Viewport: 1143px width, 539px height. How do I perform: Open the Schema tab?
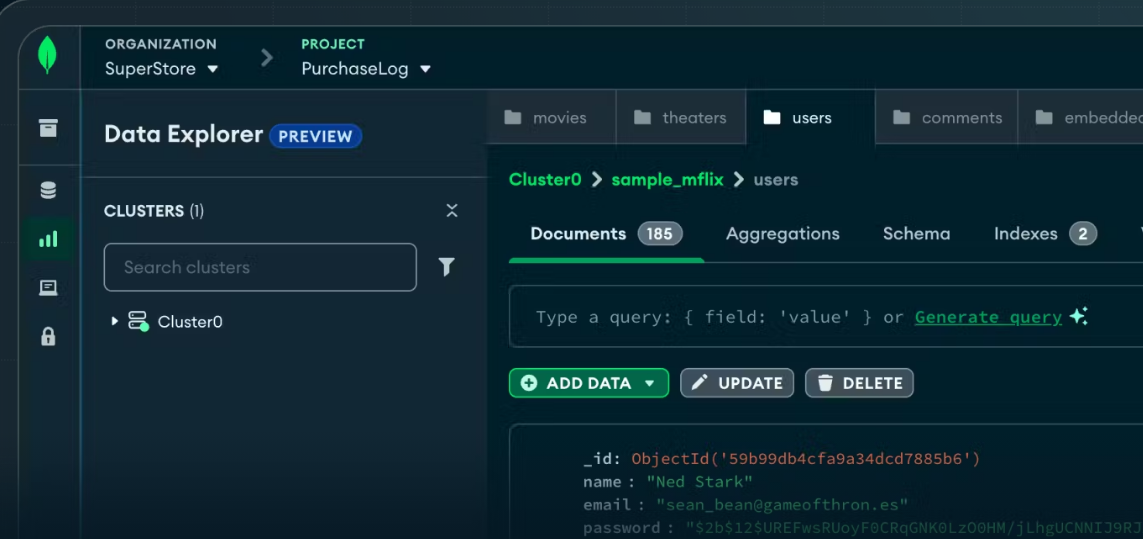pos(916,234)
